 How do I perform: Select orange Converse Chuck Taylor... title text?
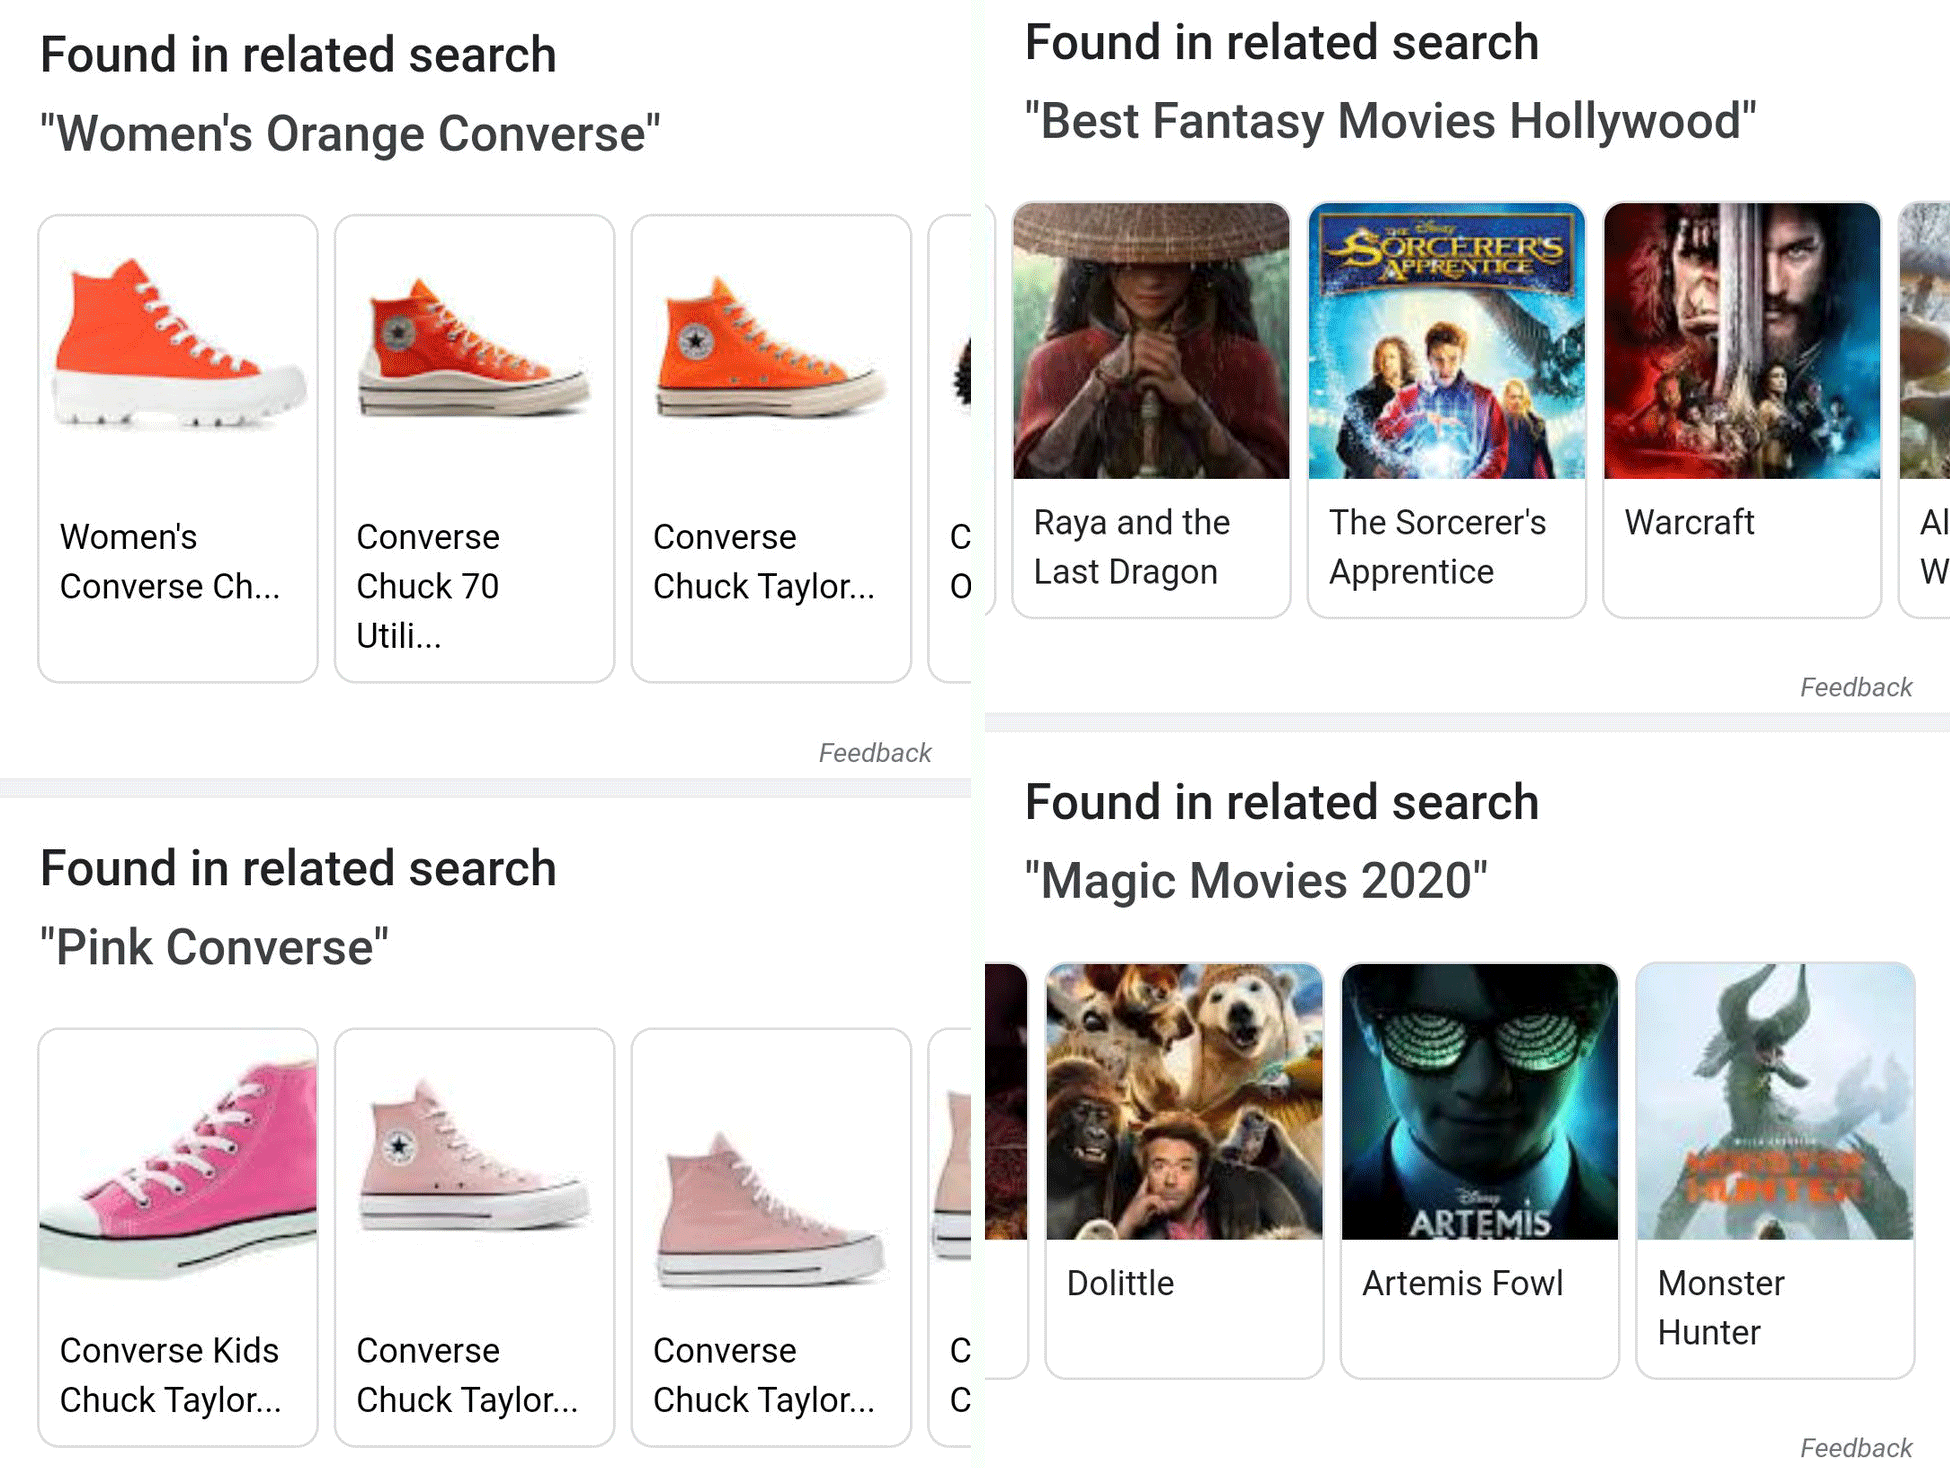point(764,561)
